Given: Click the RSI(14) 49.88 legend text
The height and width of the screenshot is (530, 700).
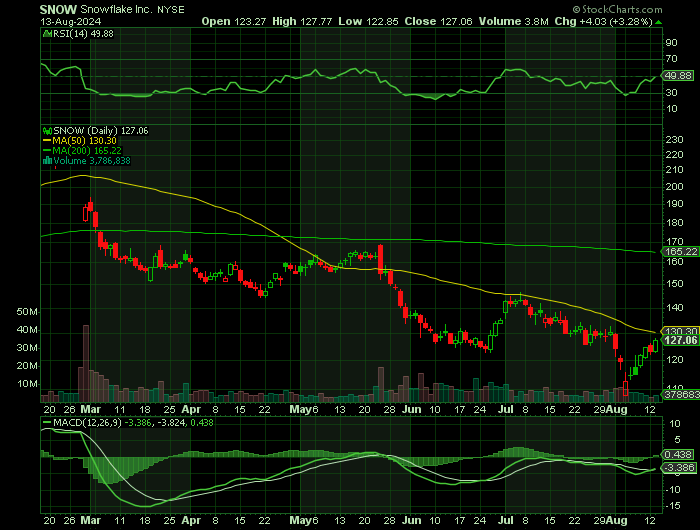Looking at the screenshot, I should (83, 33).
